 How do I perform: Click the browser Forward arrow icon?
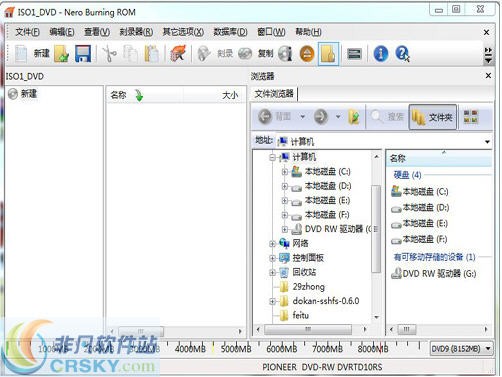coord(321,116)
